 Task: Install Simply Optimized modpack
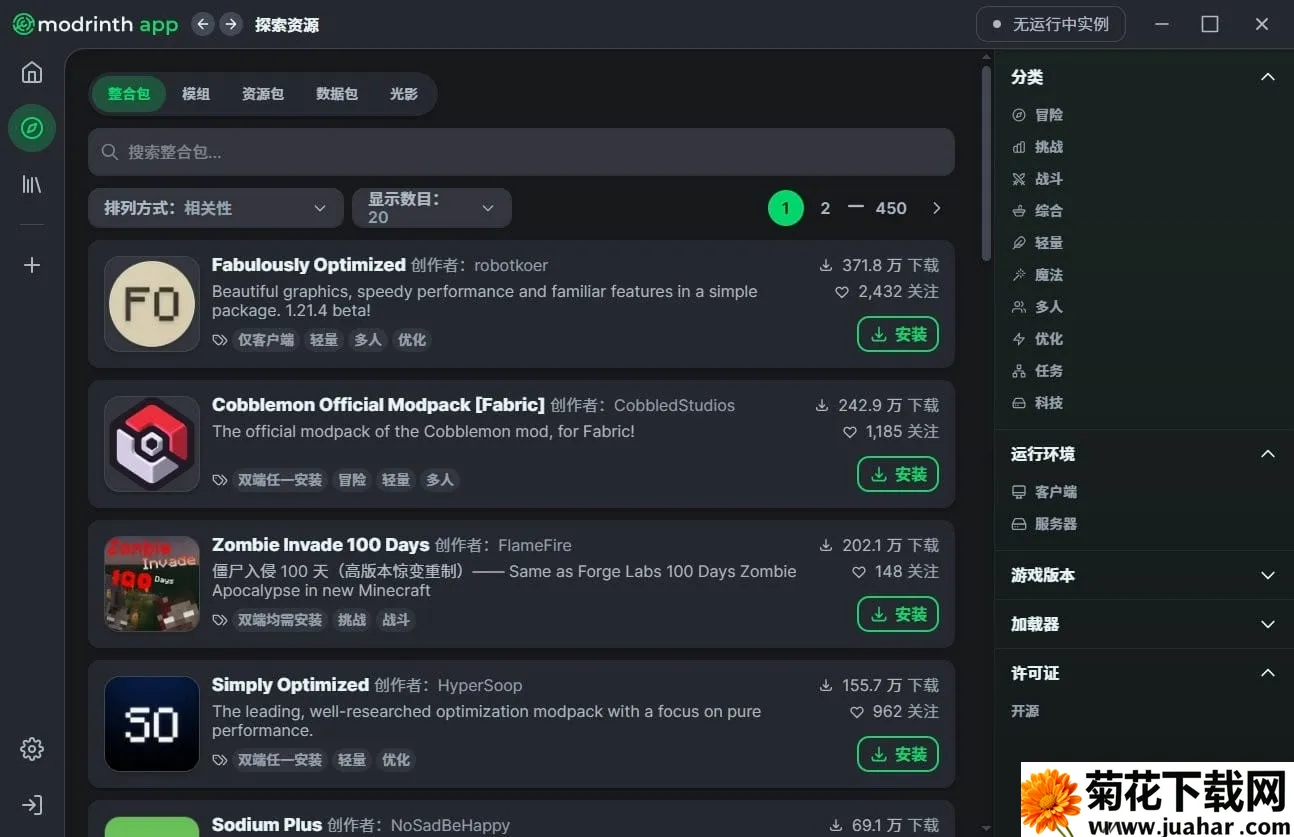click(898, 754)
